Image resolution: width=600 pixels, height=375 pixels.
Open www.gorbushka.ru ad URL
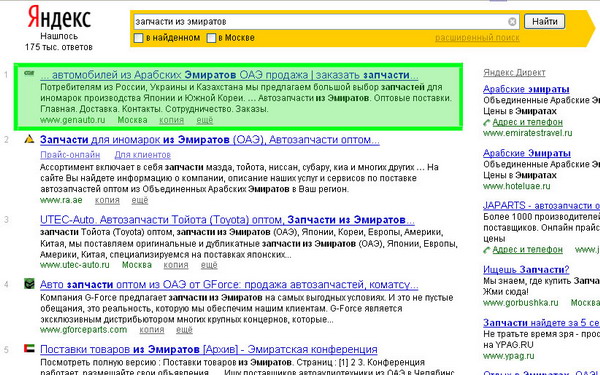point(521,303)
